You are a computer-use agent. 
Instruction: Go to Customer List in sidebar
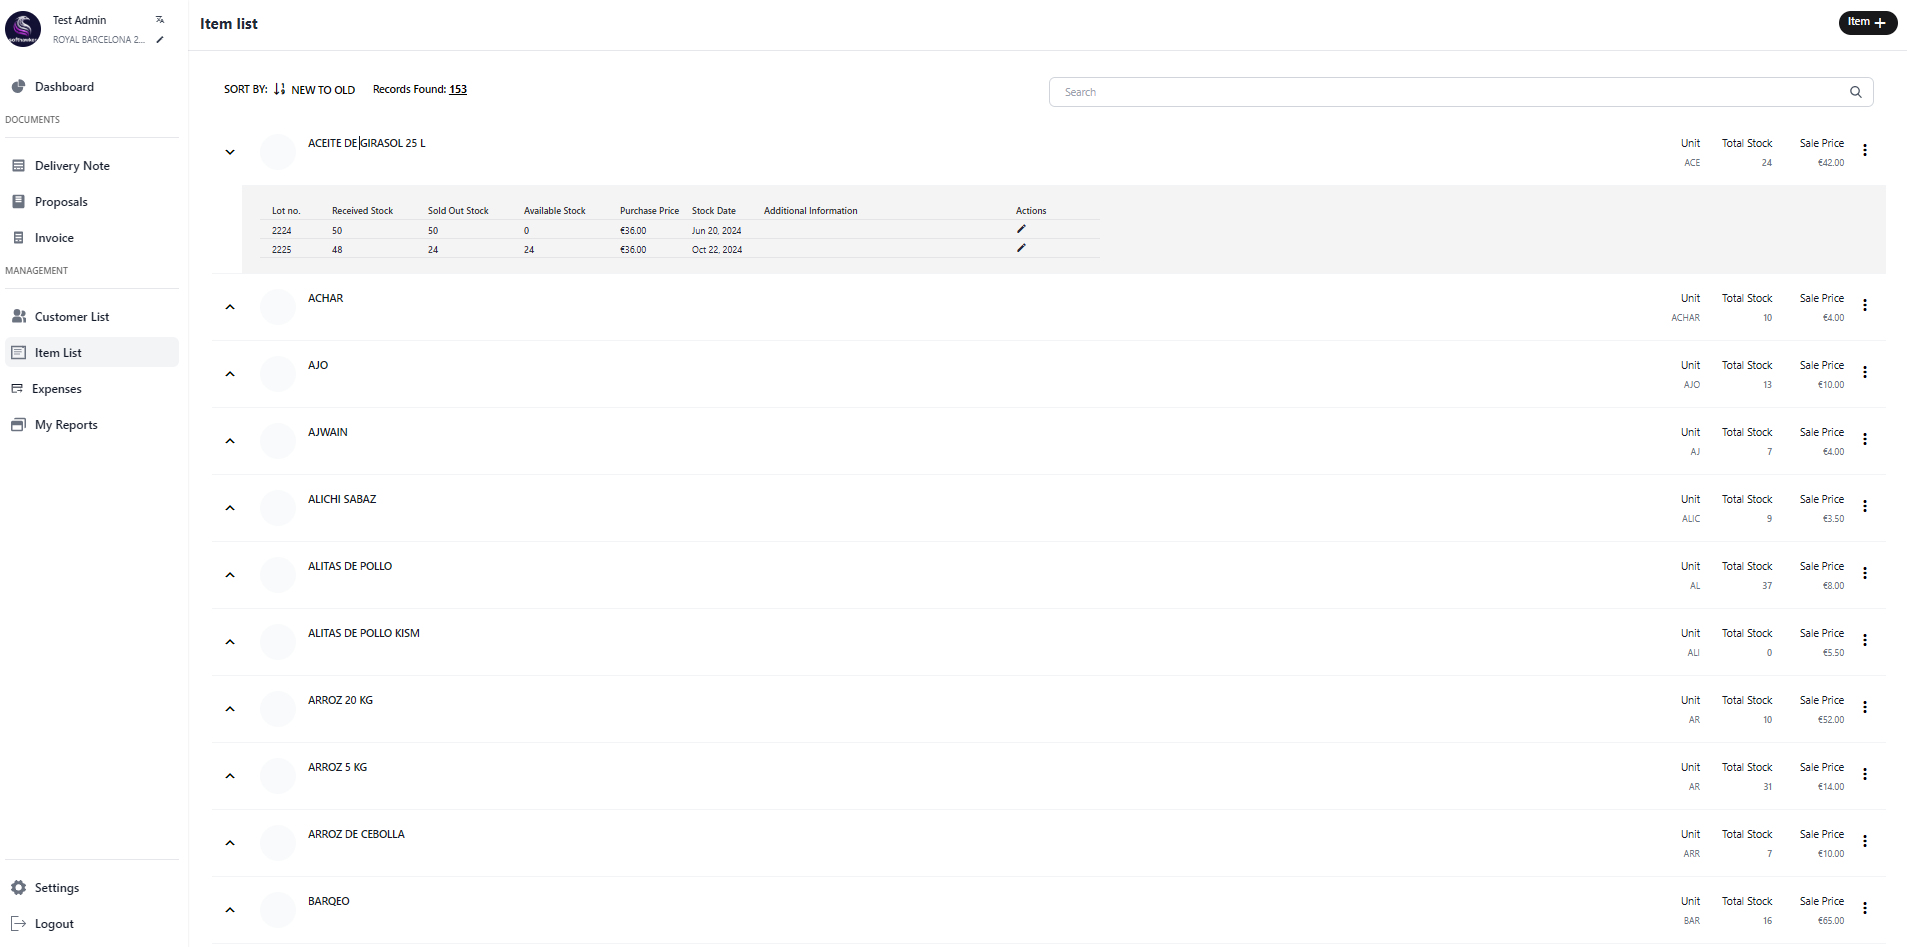click(x=71, y=317)
